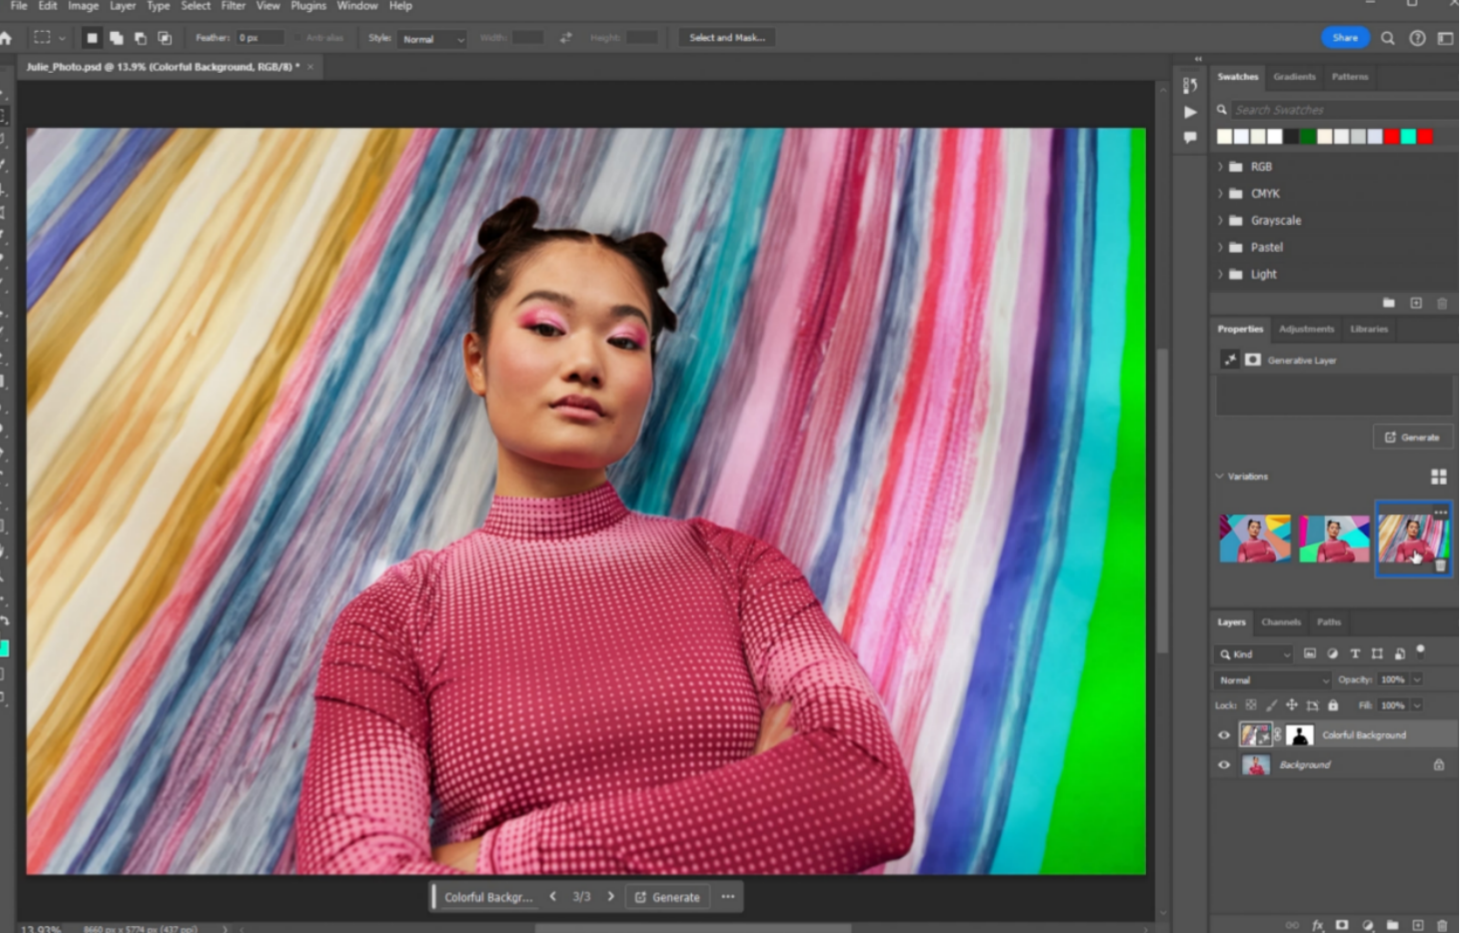Select the Subtract from selection icon
Image resolution: width=1460 pixels, height=933 pixels.
point(140,38)
